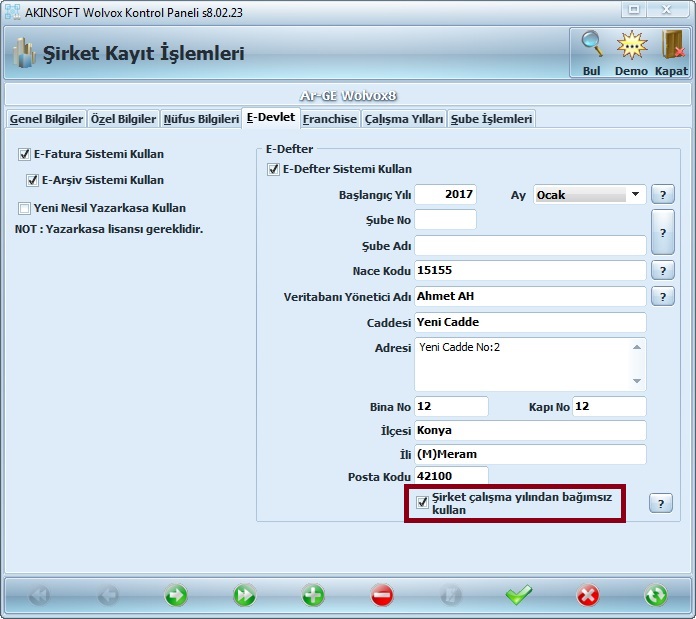Enable Yeni Nesil Yazarkasa Kullan
Viewport: 696px width, 619px height.
pyautogui.click(x=24, y=208)
